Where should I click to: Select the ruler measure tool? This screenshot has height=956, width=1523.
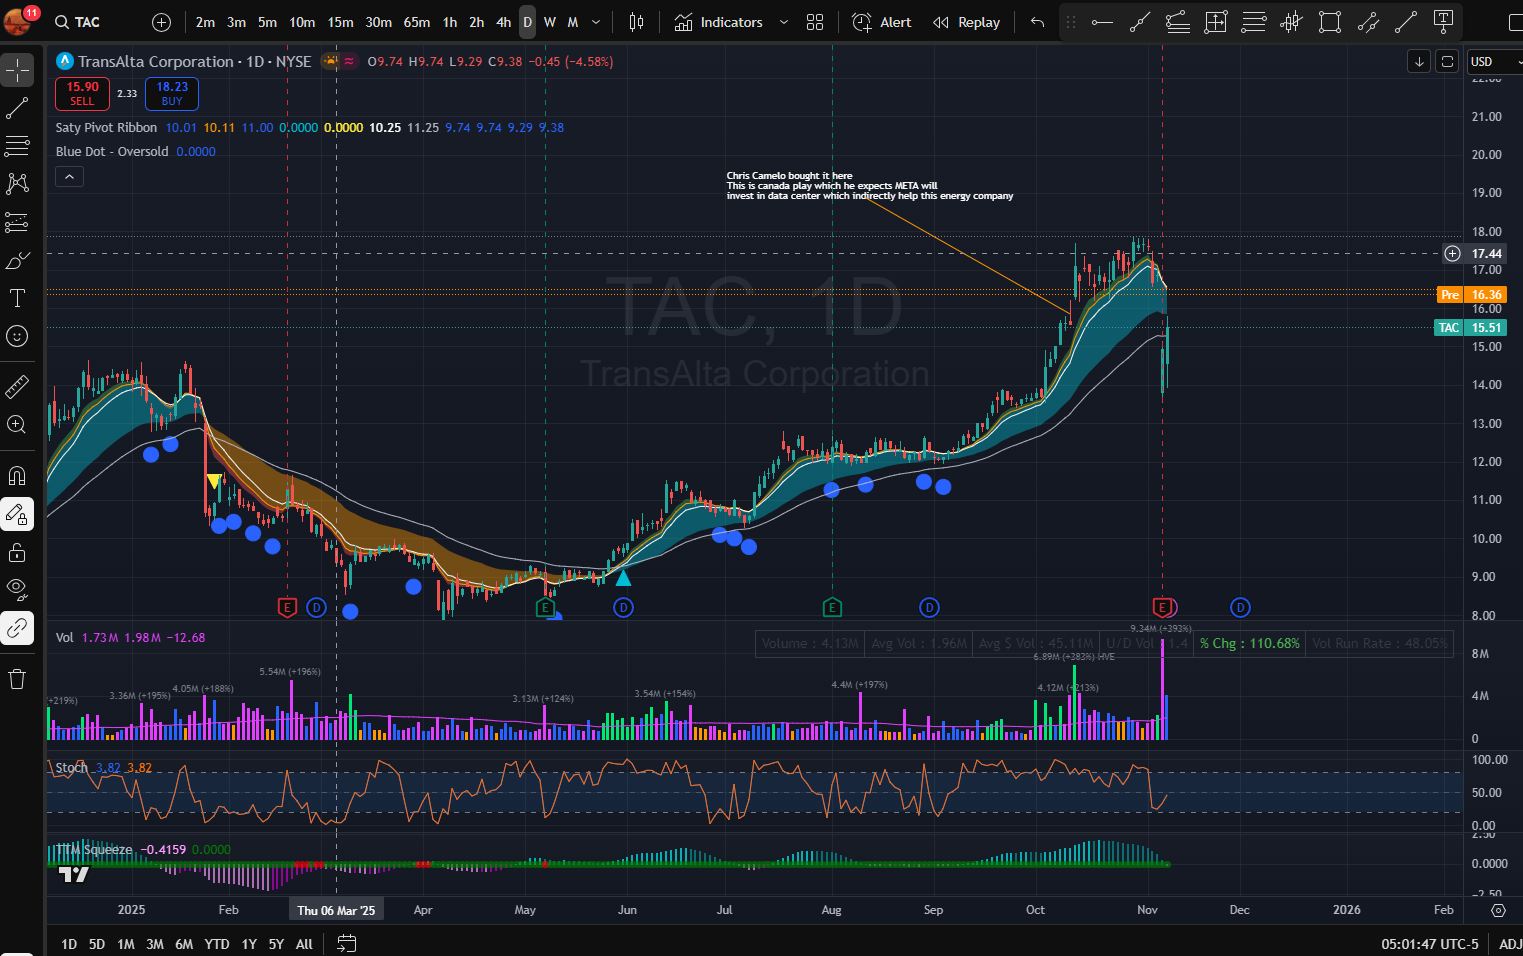pos(17,386)
